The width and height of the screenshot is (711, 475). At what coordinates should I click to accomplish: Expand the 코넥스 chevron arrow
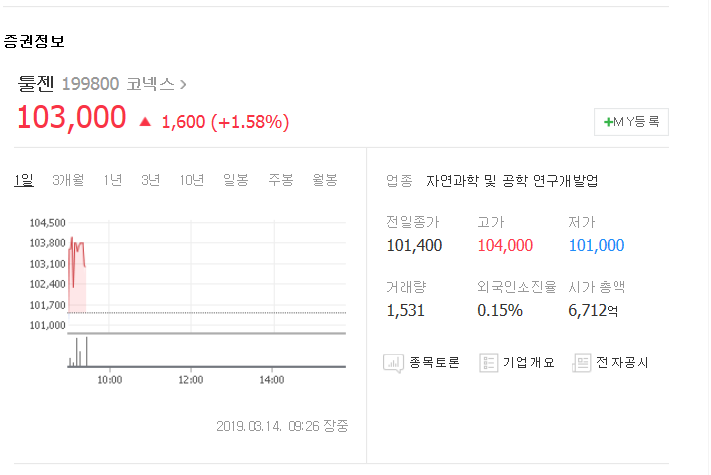click(183, 84)
